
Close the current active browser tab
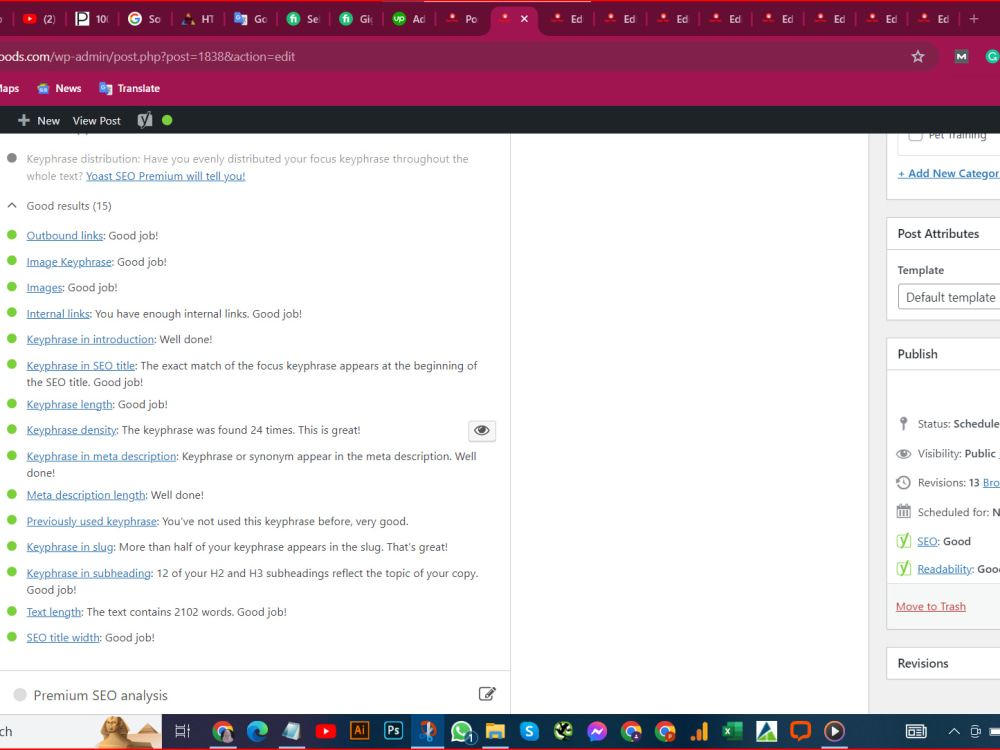(524, 19)
